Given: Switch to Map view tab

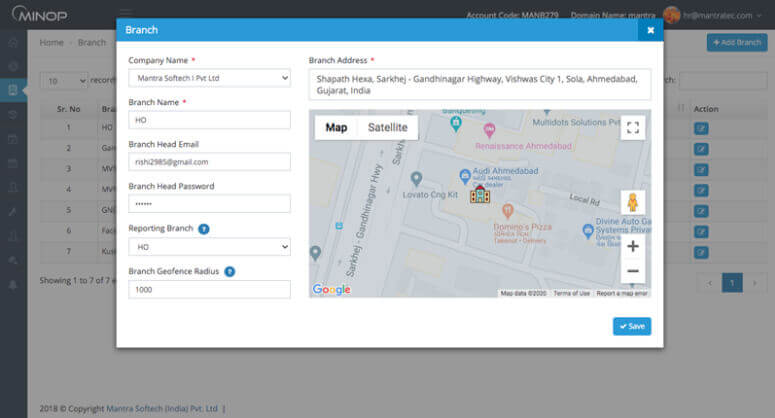Looking at the screenshot, I should tap(336, 128).
